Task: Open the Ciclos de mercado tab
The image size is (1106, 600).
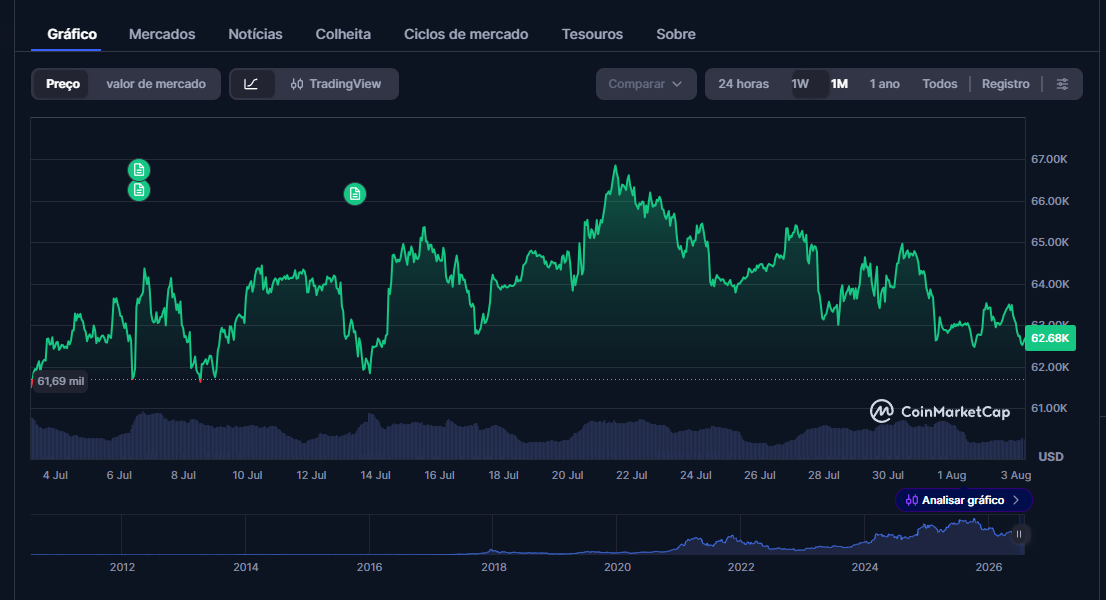Action: pos(466,34)
